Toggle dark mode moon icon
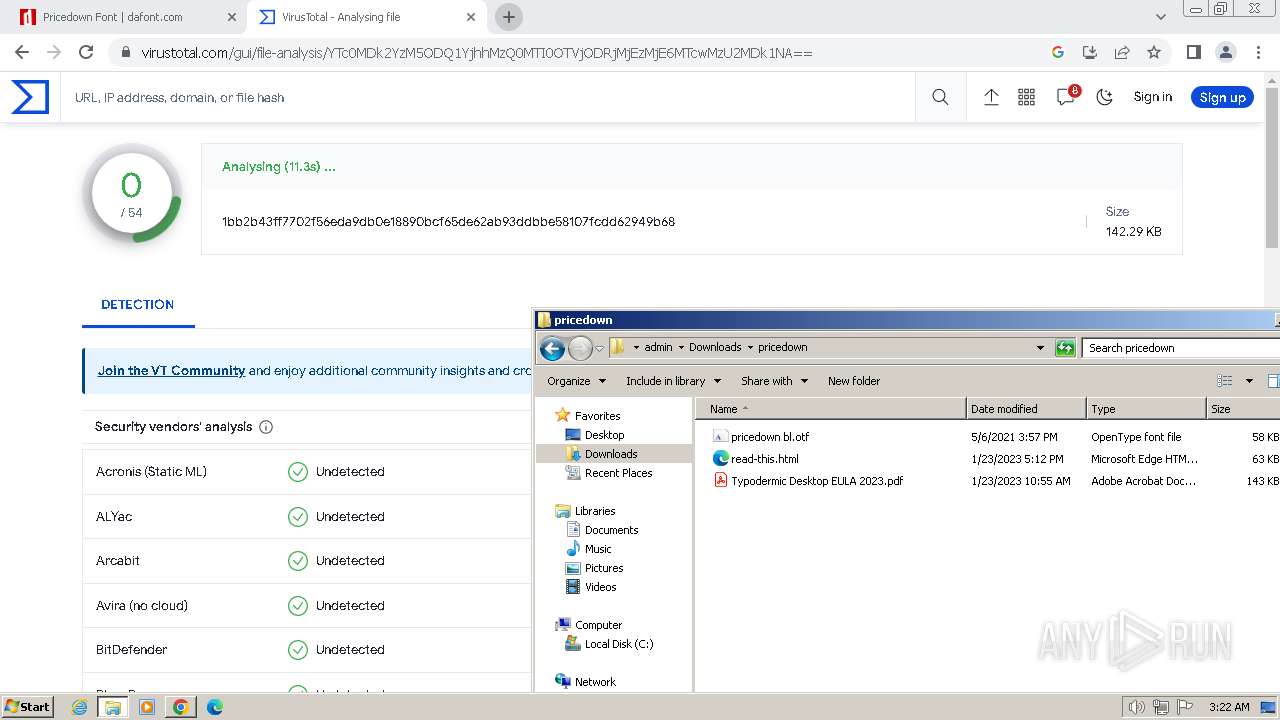The image size is (1280, 720). pyautogui.click(x=1105, y=97)
